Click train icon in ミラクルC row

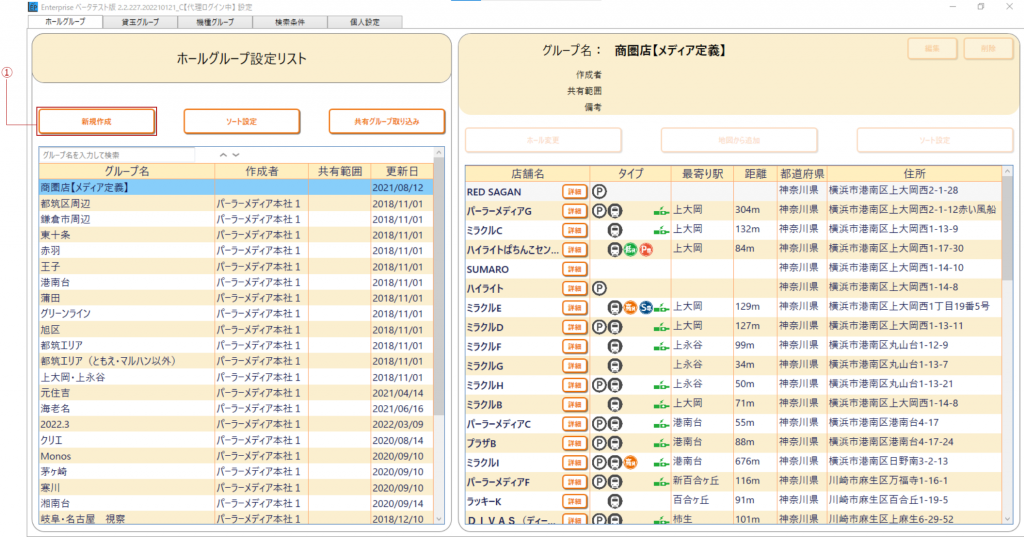tap(615, 230)
